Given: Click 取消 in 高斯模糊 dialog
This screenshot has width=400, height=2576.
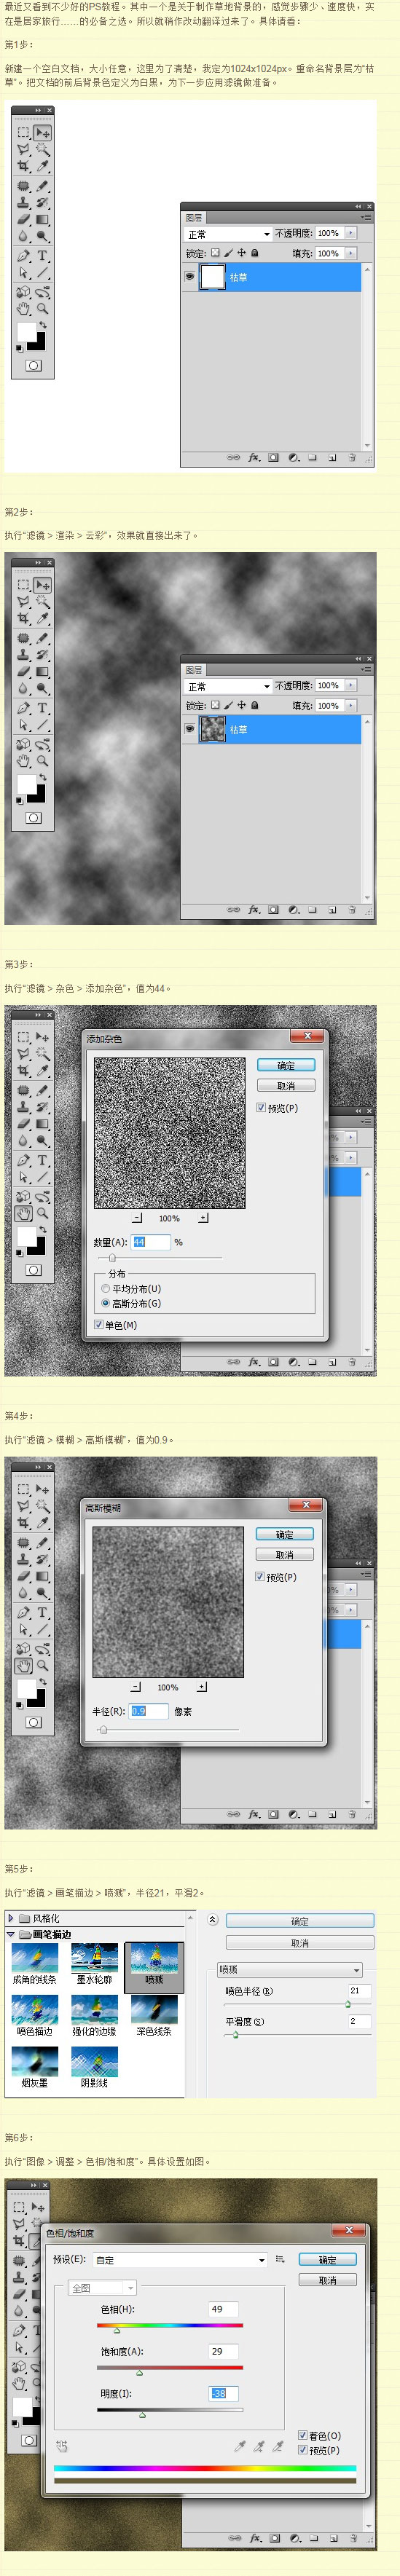Looking at the screenshot, I should click(285, 1554).
